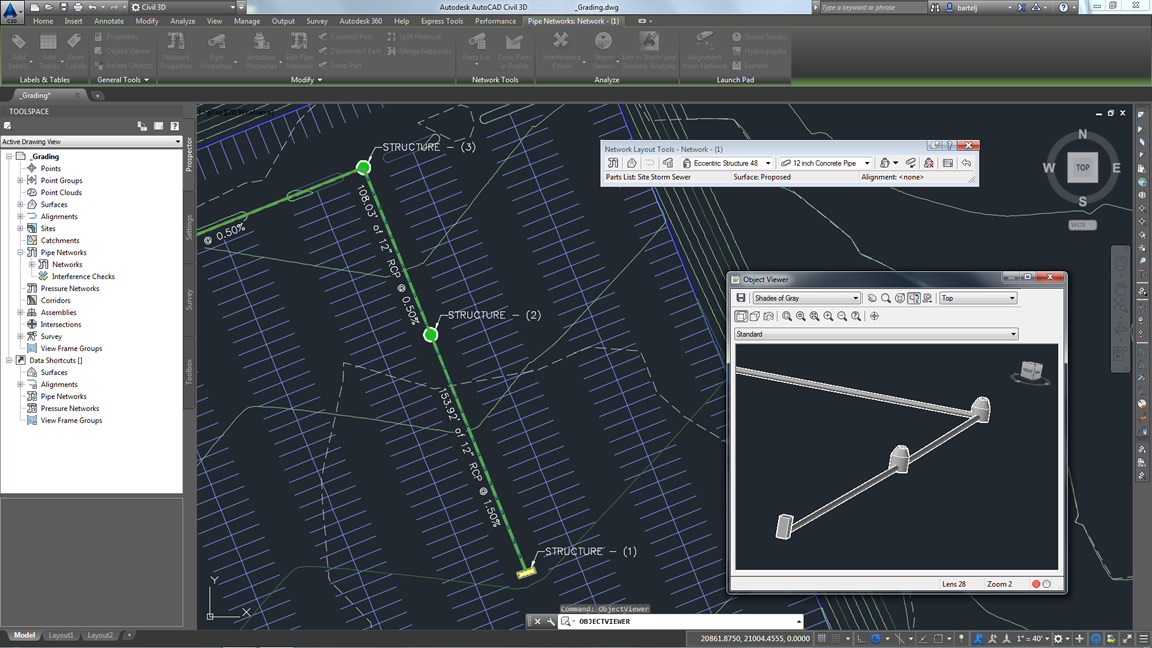This screenshot has height=648, width=1152.
Task: Click the Network Tools panel title
Action: [x=495, y=80]
